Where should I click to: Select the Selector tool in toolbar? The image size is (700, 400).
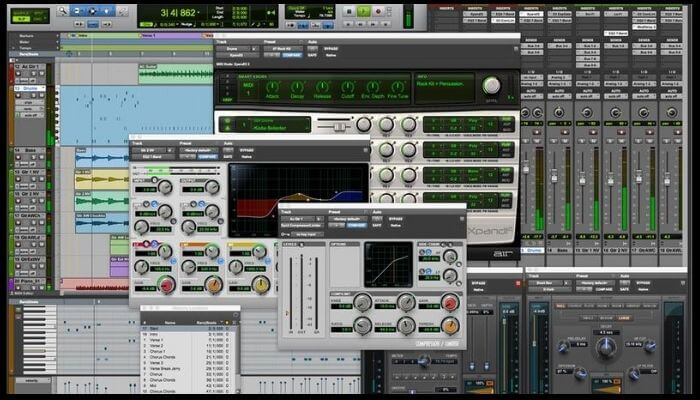tap(92, 11)
